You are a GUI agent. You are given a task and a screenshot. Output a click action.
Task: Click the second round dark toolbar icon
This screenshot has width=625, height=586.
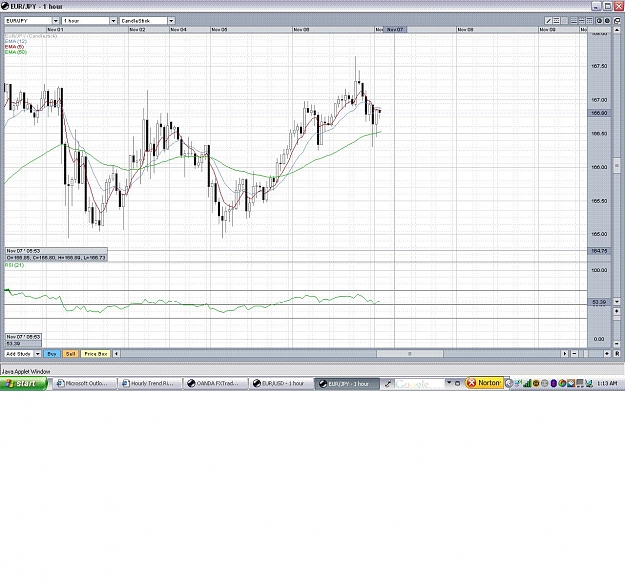click(x=607, y=21)
